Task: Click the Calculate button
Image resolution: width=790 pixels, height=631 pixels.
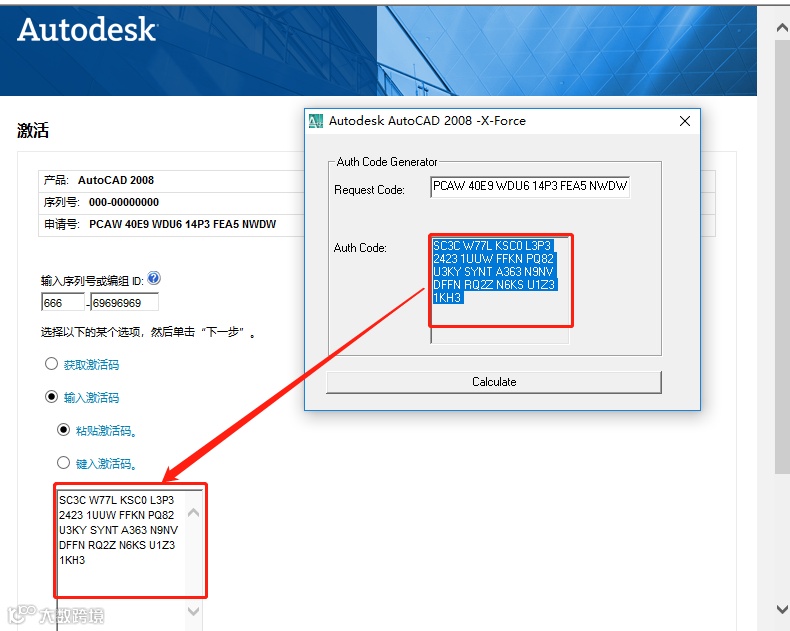Action: 494,382
